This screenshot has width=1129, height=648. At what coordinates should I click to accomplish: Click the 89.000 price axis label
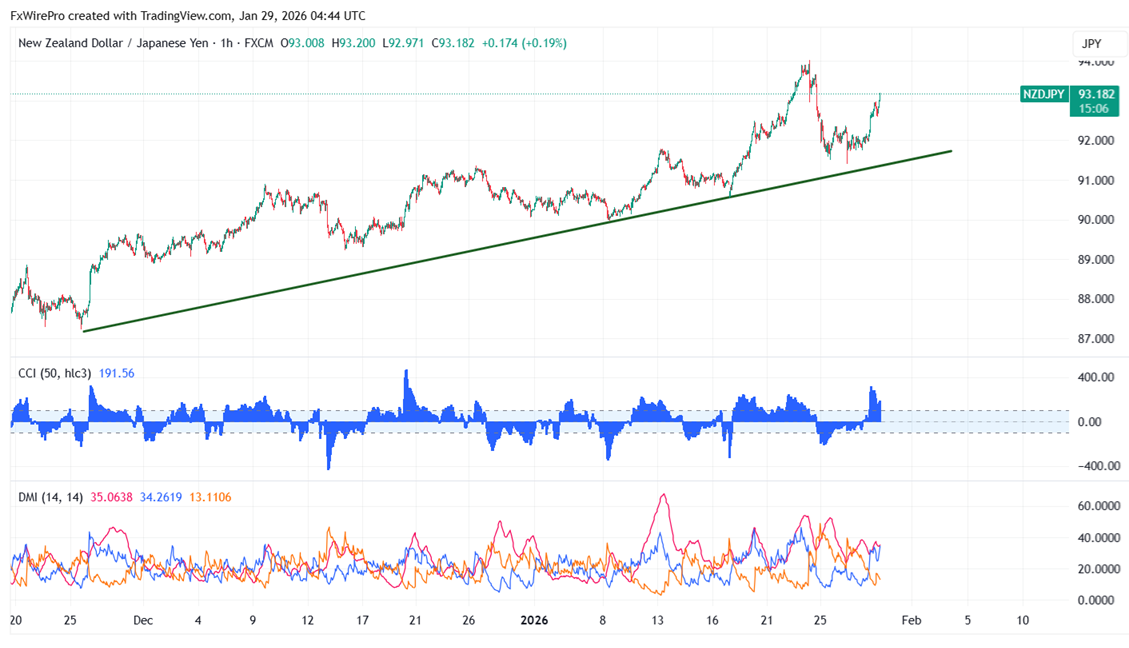1095,259
